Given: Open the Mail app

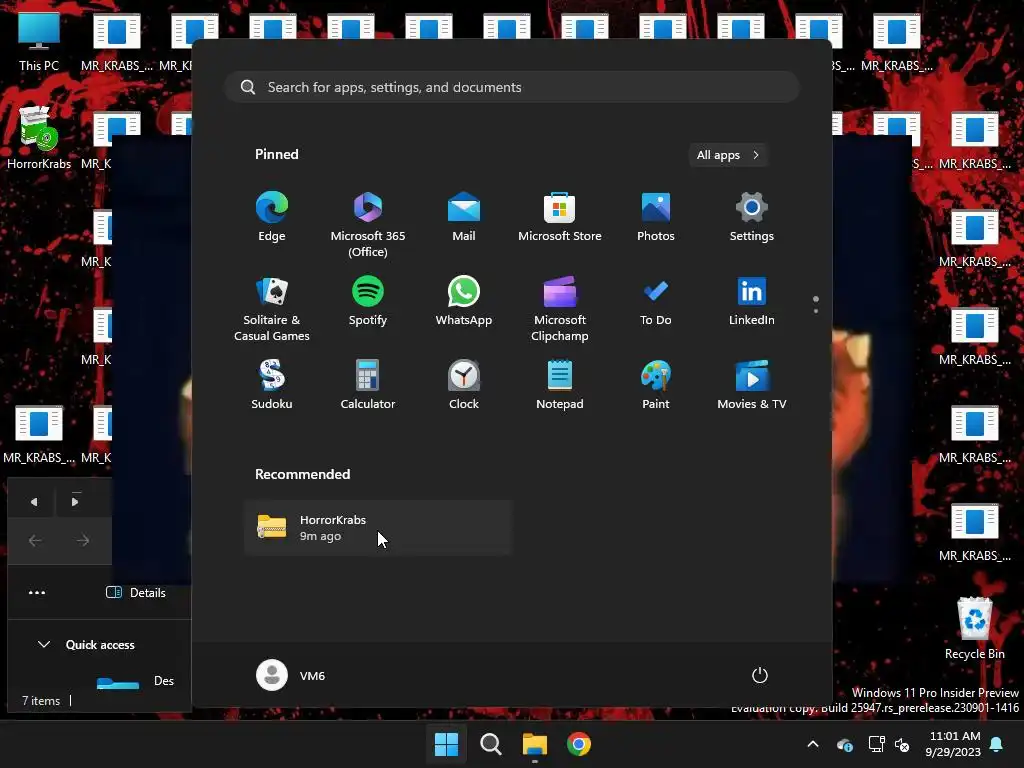Looking at the screenshot, I should pyautogui.click(x=464, y=217).
